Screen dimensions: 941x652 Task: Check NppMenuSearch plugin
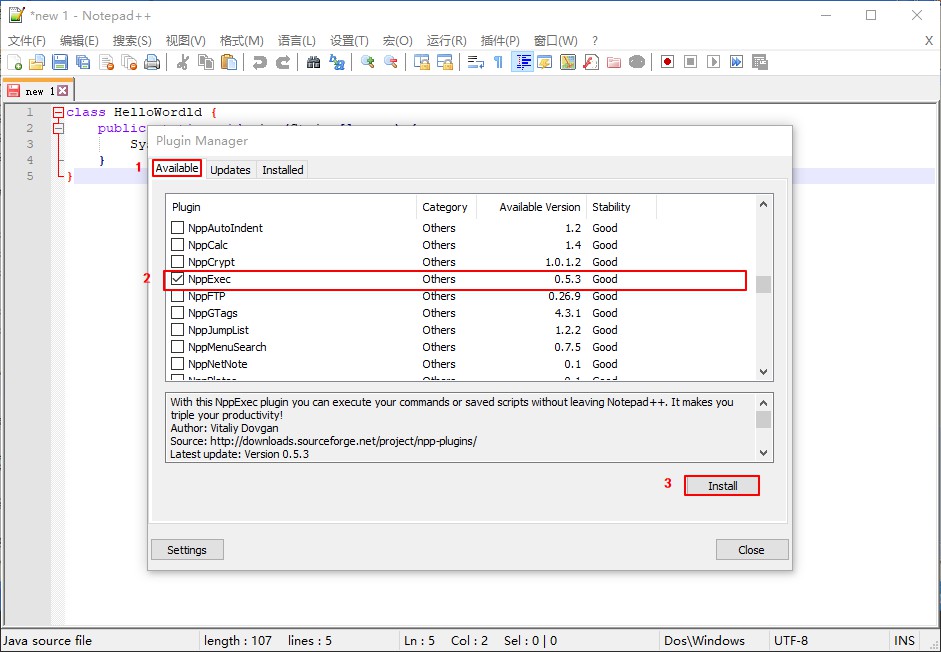pos(177,347)
